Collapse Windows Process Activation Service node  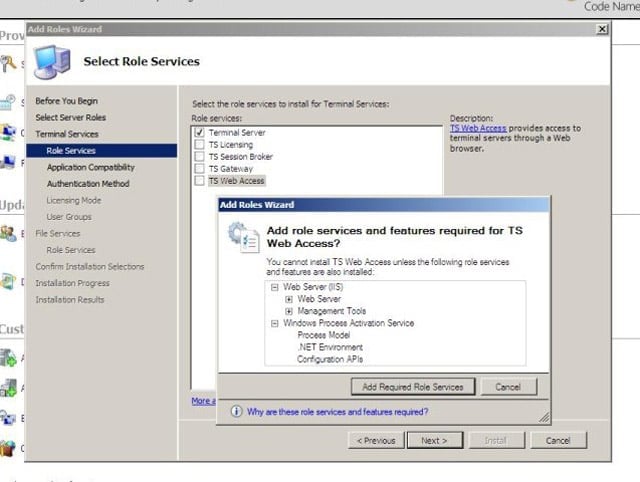pos(275,323)
